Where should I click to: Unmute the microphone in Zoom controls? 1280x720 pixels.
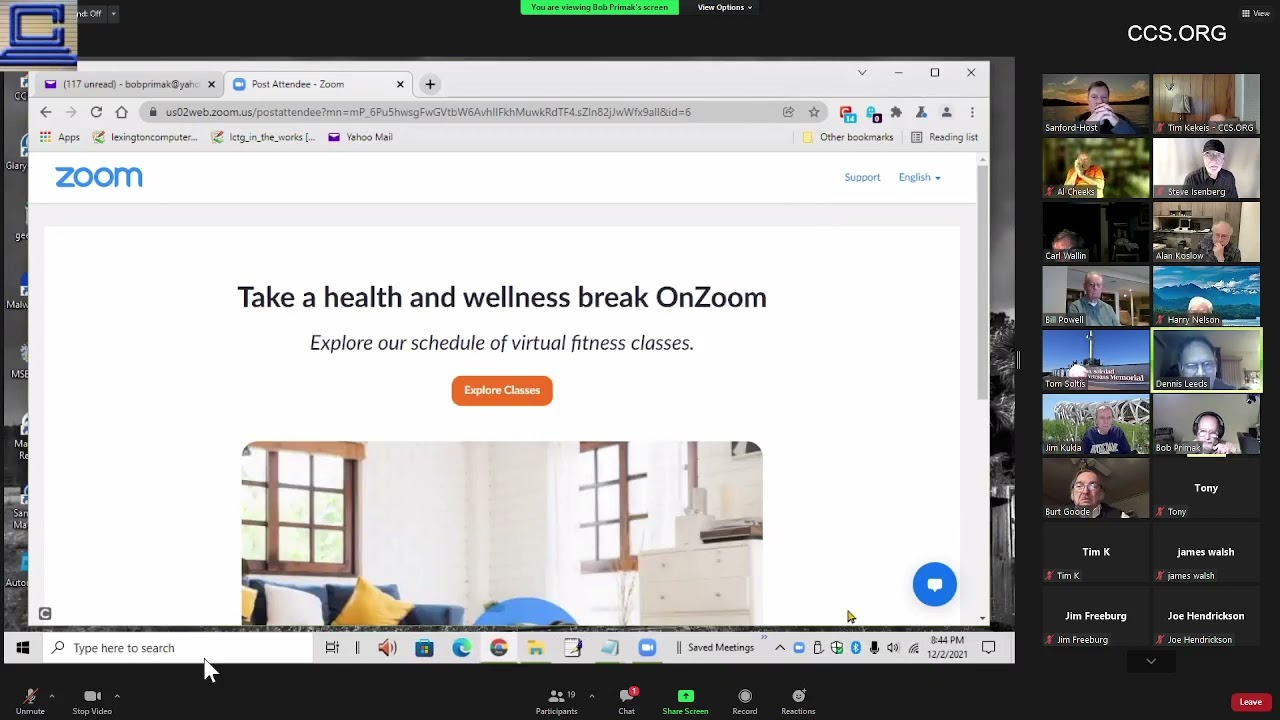coord(30,701)
